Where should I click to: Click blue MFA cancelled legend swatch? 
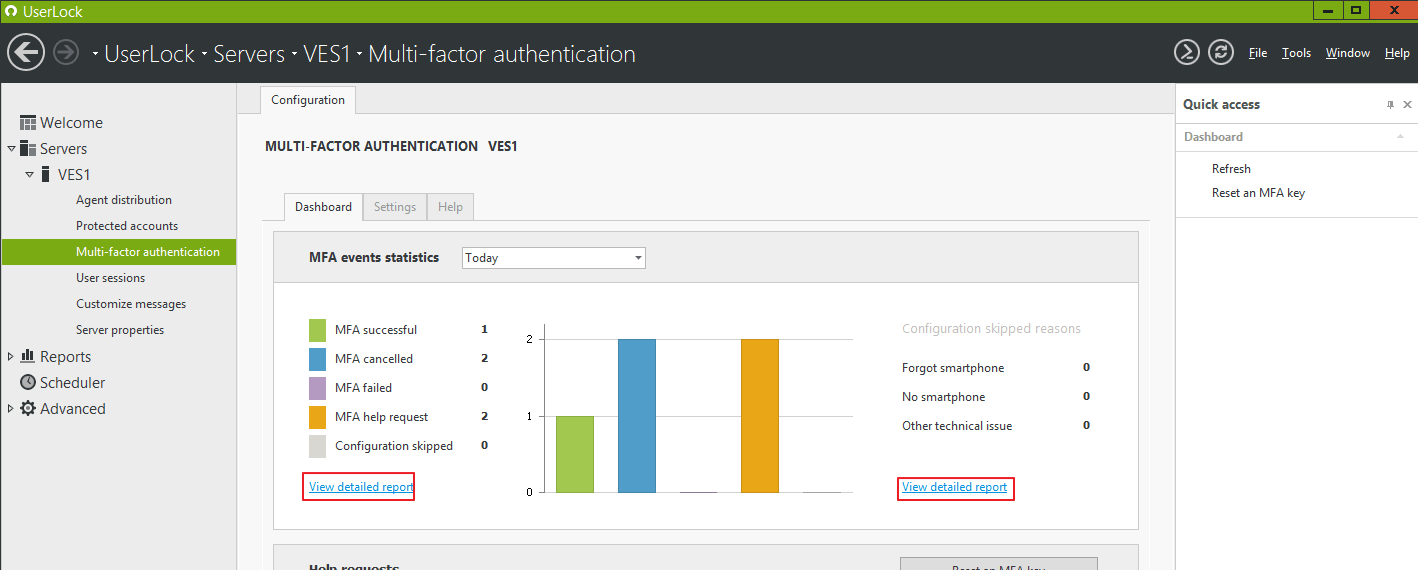tap(318, 359)
